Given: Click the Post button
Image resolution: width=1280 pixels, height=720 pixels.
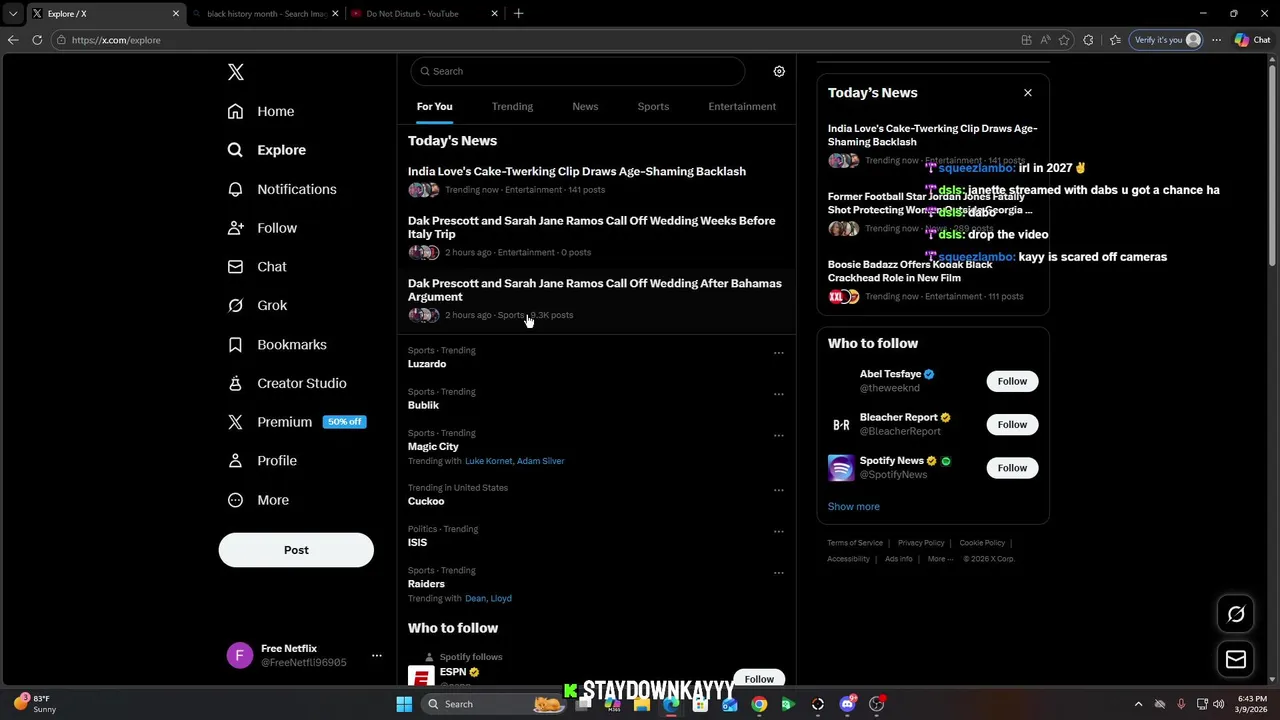Looking at the screenshot, I should pyautogui.click(x=296, y=550).
